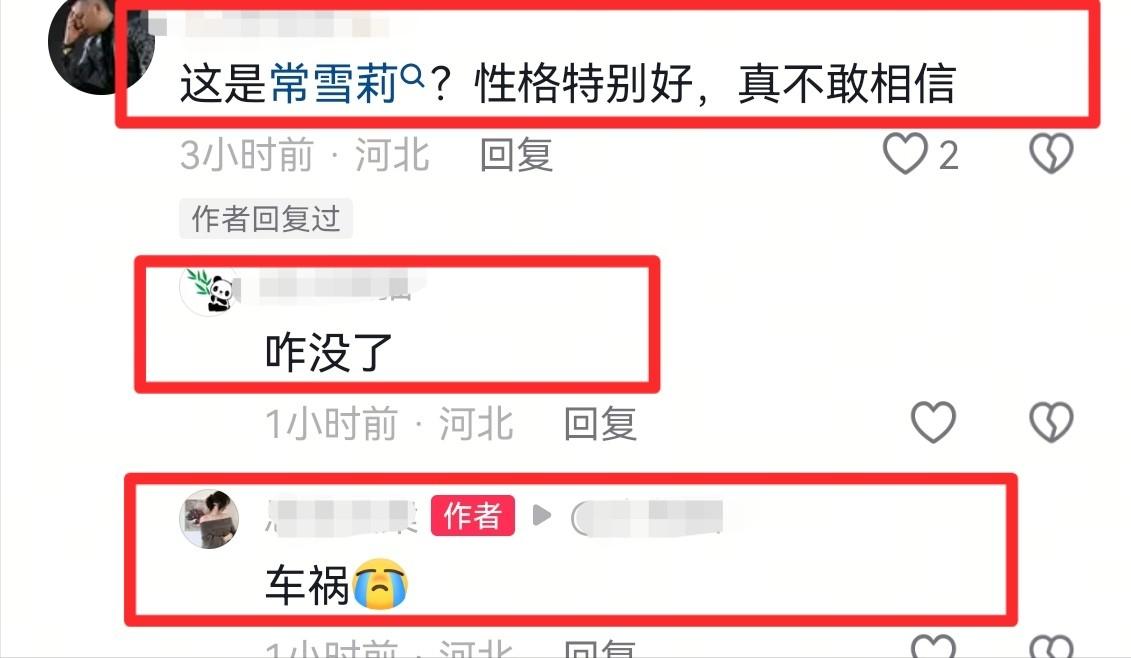
Task: Dislike the 常雪莉 comment with broken heart
Action: click(x=1051, y=154)
